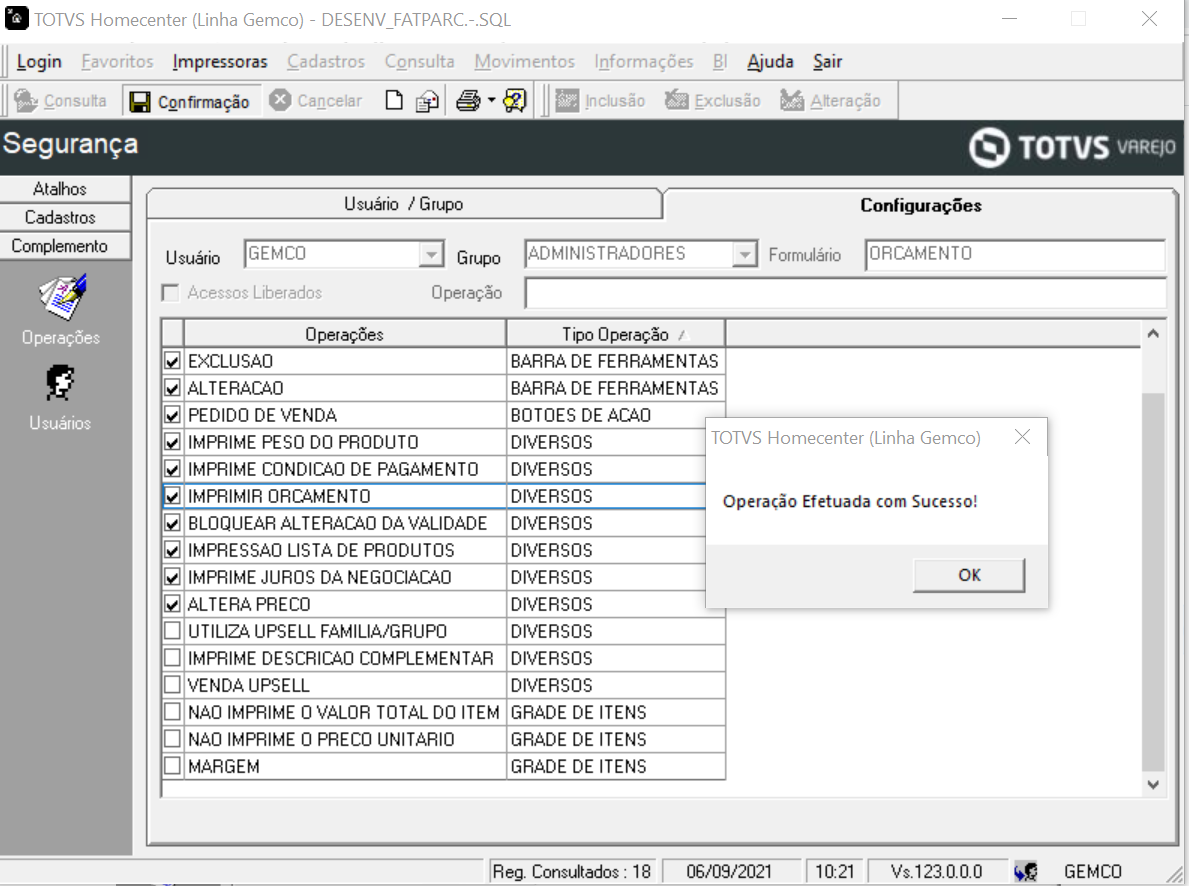Click the Alteração toolbar icon

(x=792, y=100)
